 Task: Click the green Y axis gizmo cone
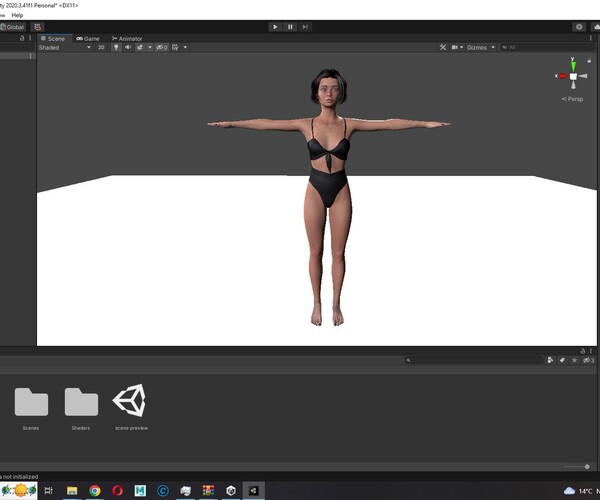click(x=573, y=65)
